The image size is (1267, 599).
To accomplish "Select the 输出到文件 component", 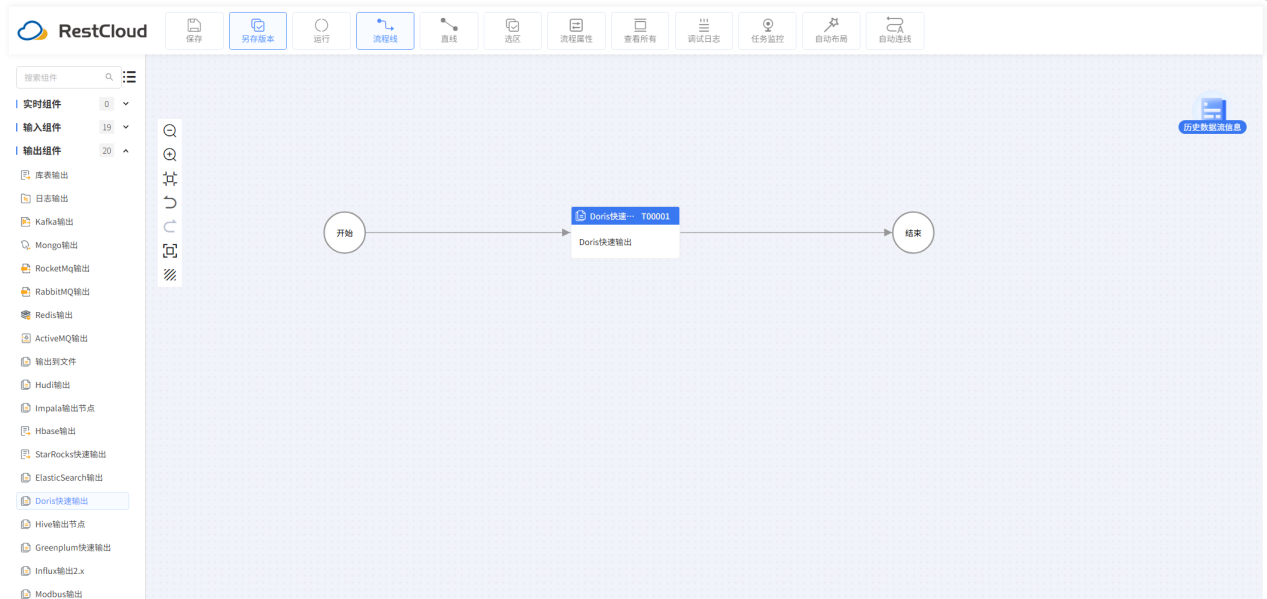I will pos(72,361).
